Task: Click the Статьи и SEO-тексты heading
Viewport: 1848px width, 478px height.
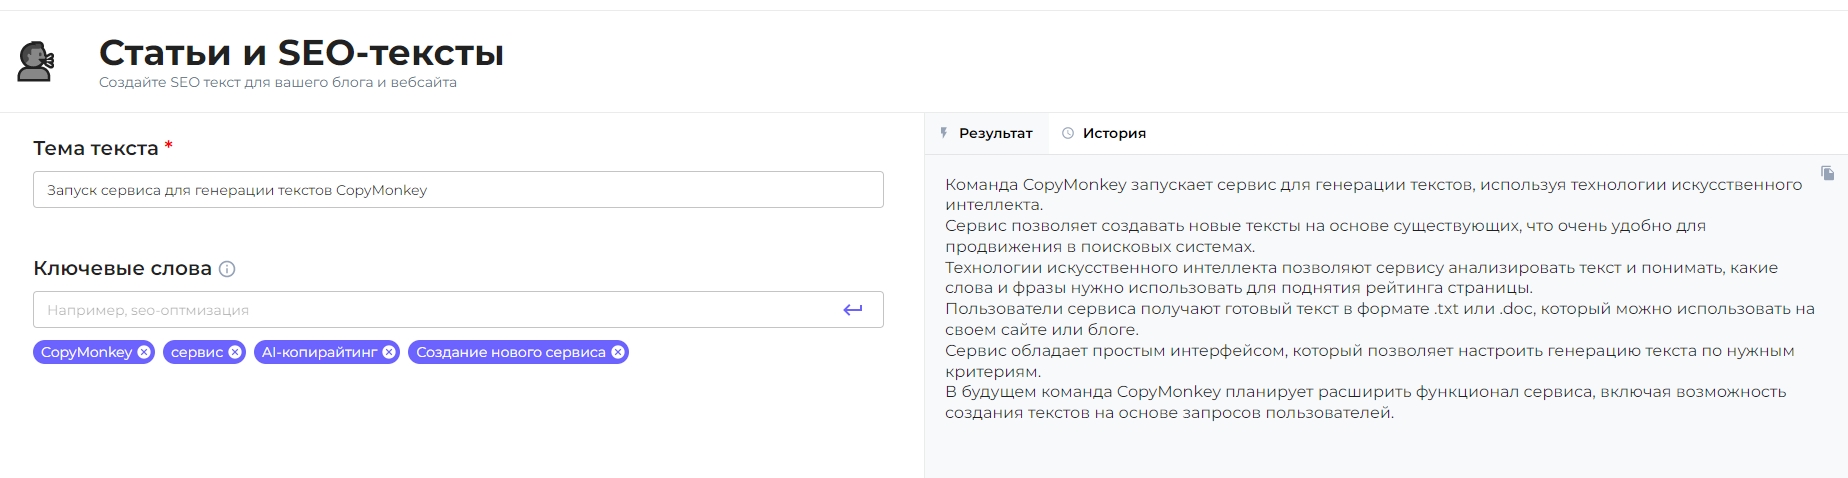Action: tap(301, 52)
